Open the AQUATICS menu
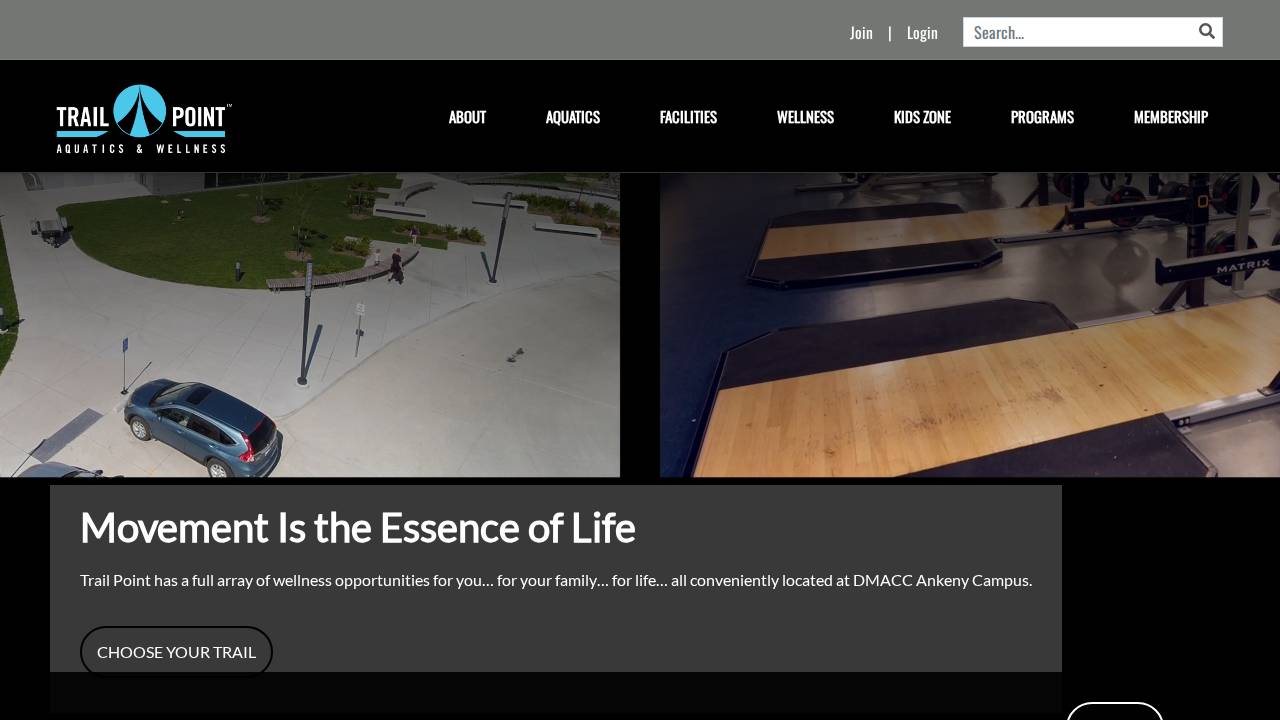Image resolution: width=1280 pixels, height=720 pixels. coord(572,117)
